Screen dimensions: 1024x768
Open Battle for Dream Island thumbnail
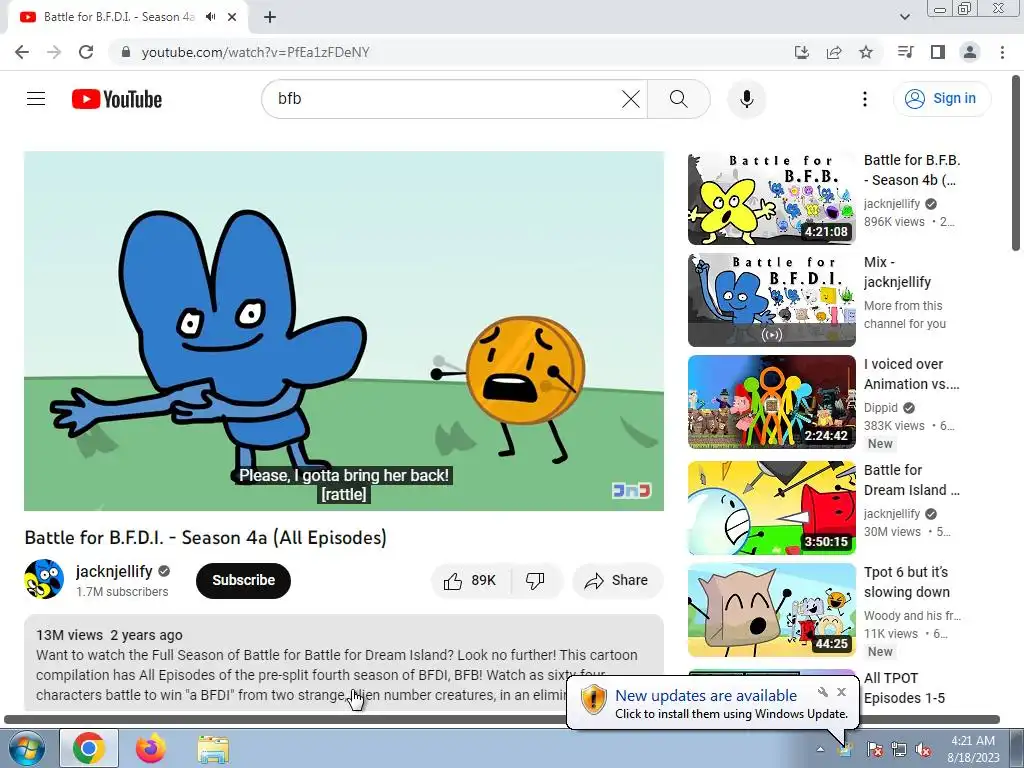[771, 508]
